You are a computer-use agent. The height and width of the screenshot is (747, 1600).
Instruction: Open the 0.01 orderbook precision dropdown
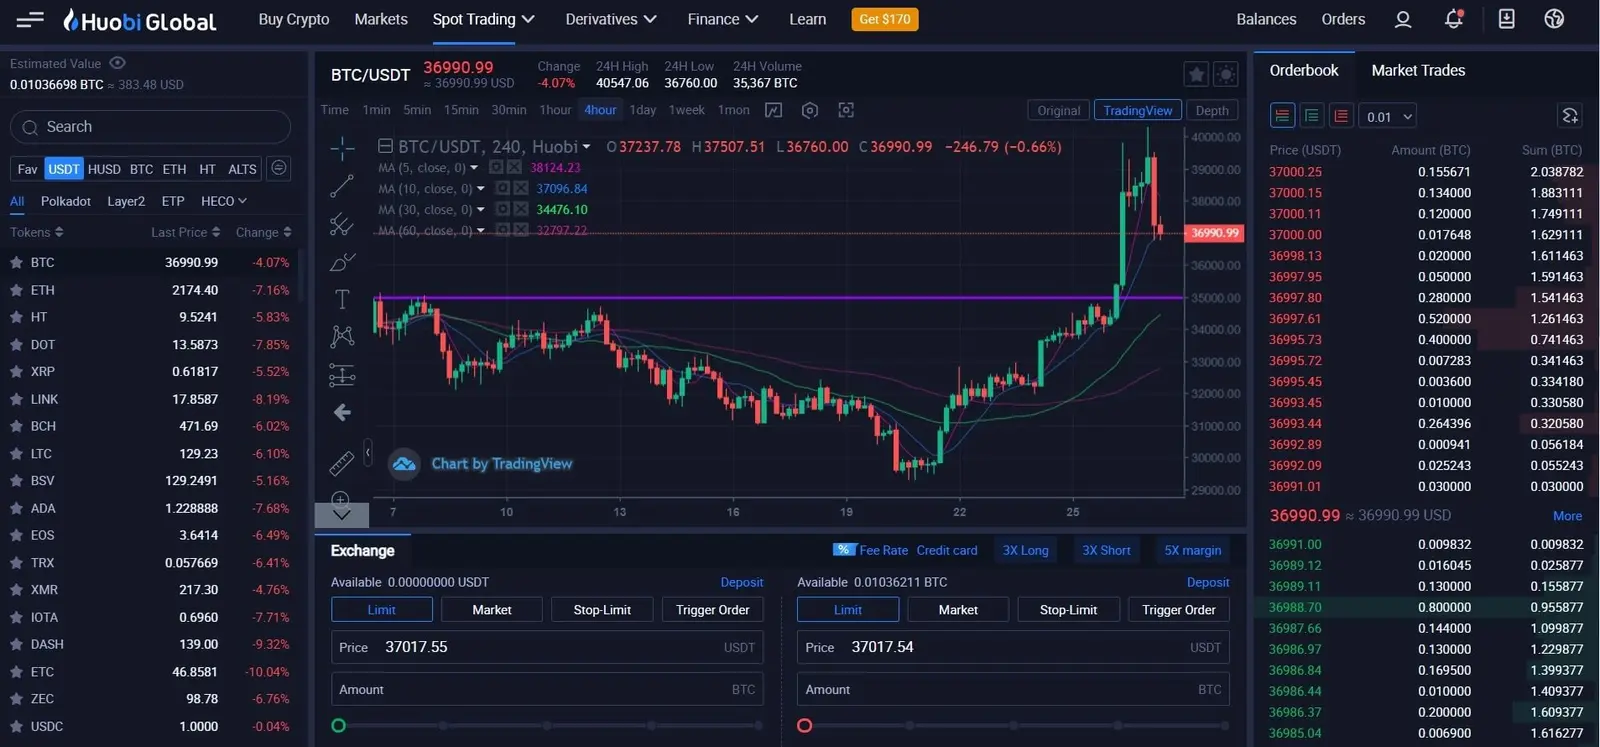point(1388,116)
